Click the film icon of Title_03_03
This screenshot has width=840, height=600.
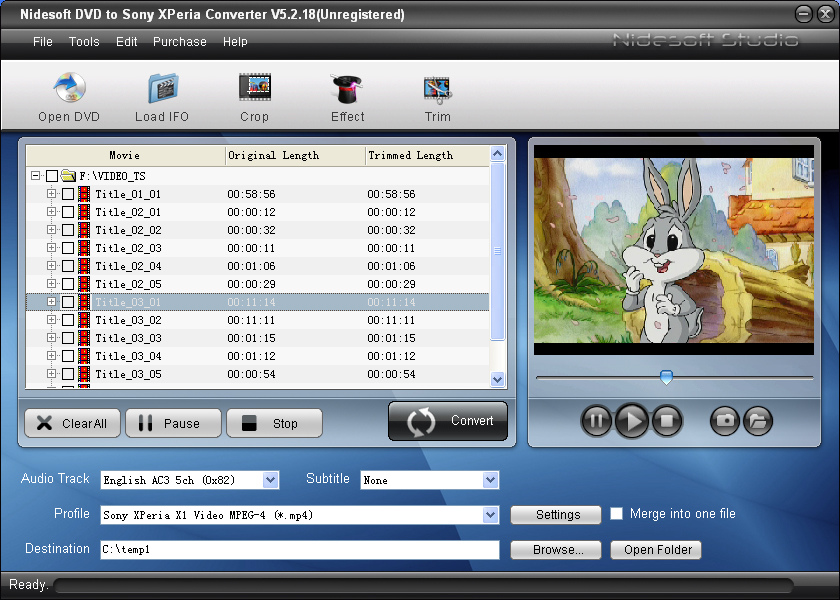(x=84, y=338)
